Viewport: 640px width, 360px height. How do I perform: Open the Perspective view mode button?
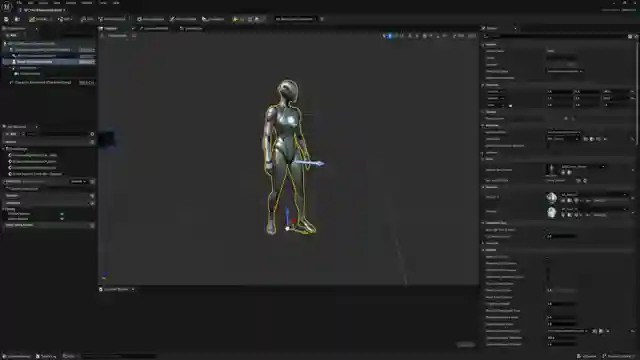pos(117,36)
